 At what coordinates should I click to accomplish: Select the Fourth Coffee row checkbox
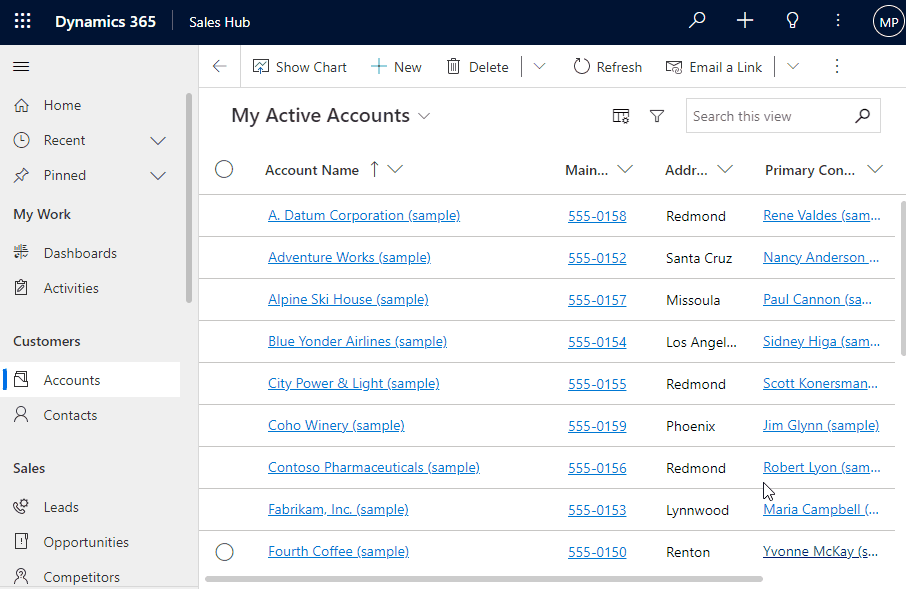coord(224,551)
